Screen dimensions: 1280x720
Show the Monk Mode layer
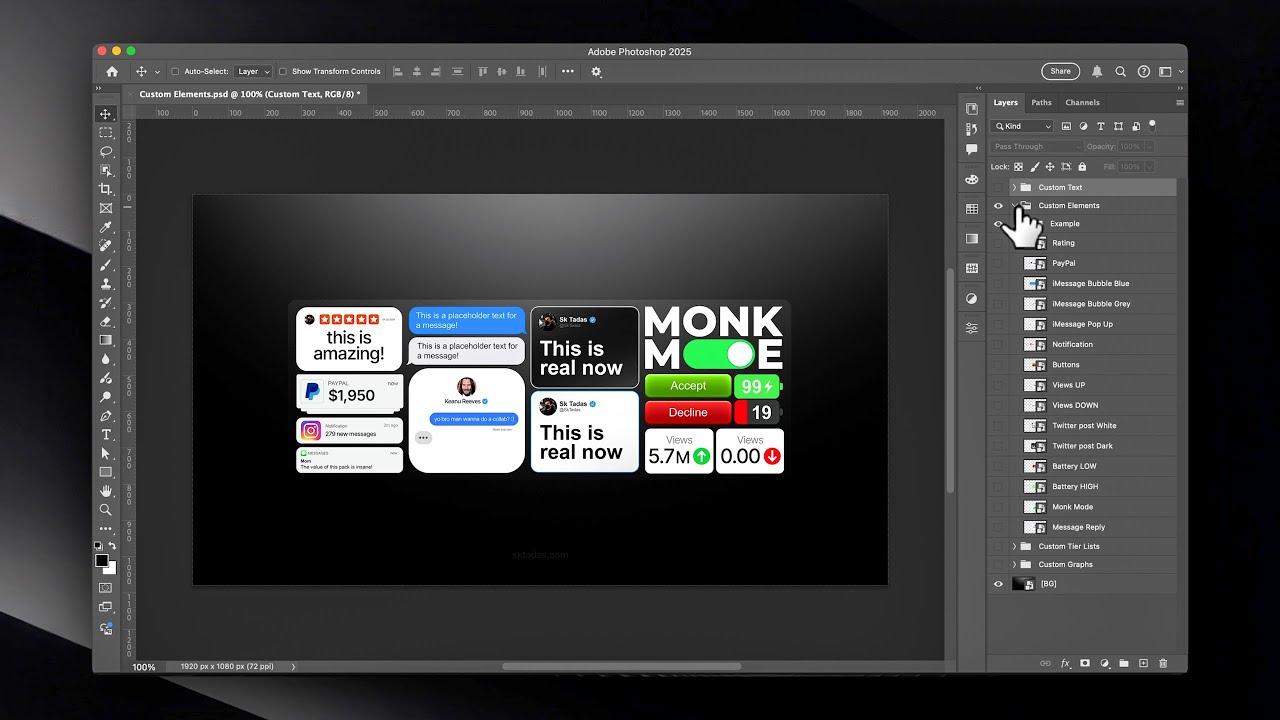998,507
